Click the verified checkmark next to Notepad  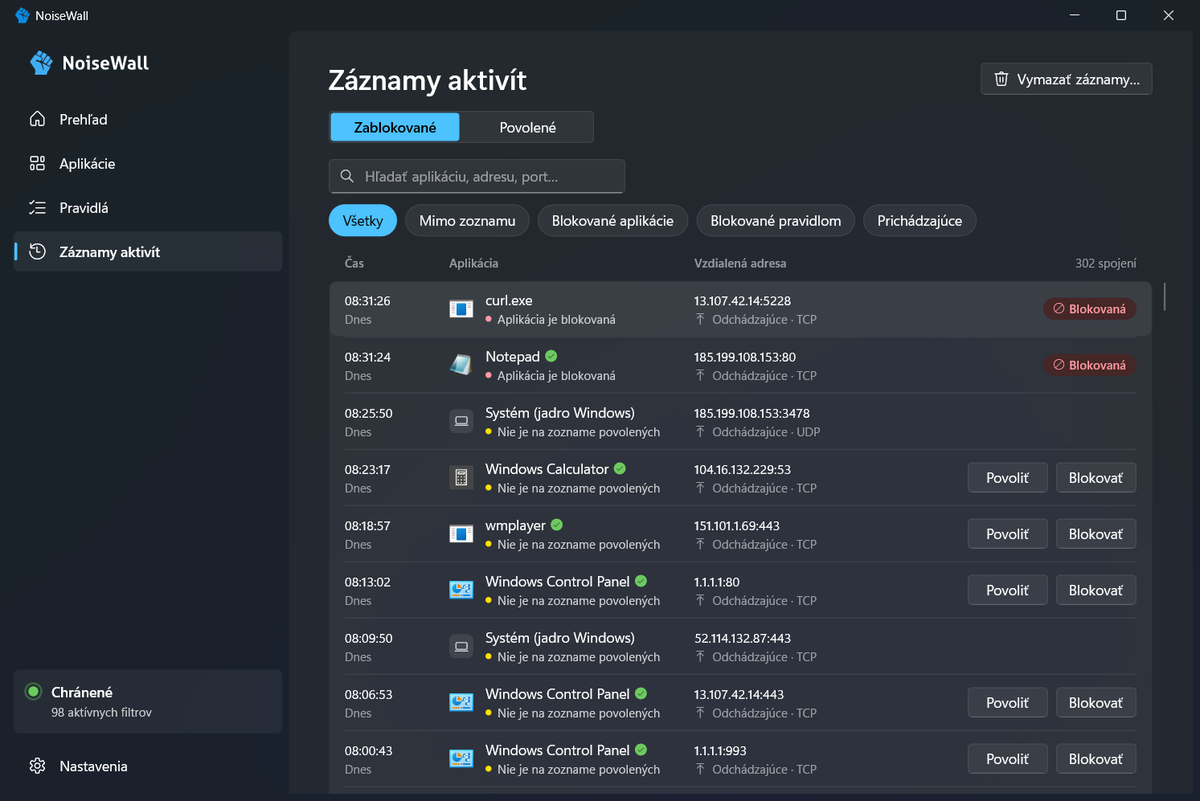551,356
